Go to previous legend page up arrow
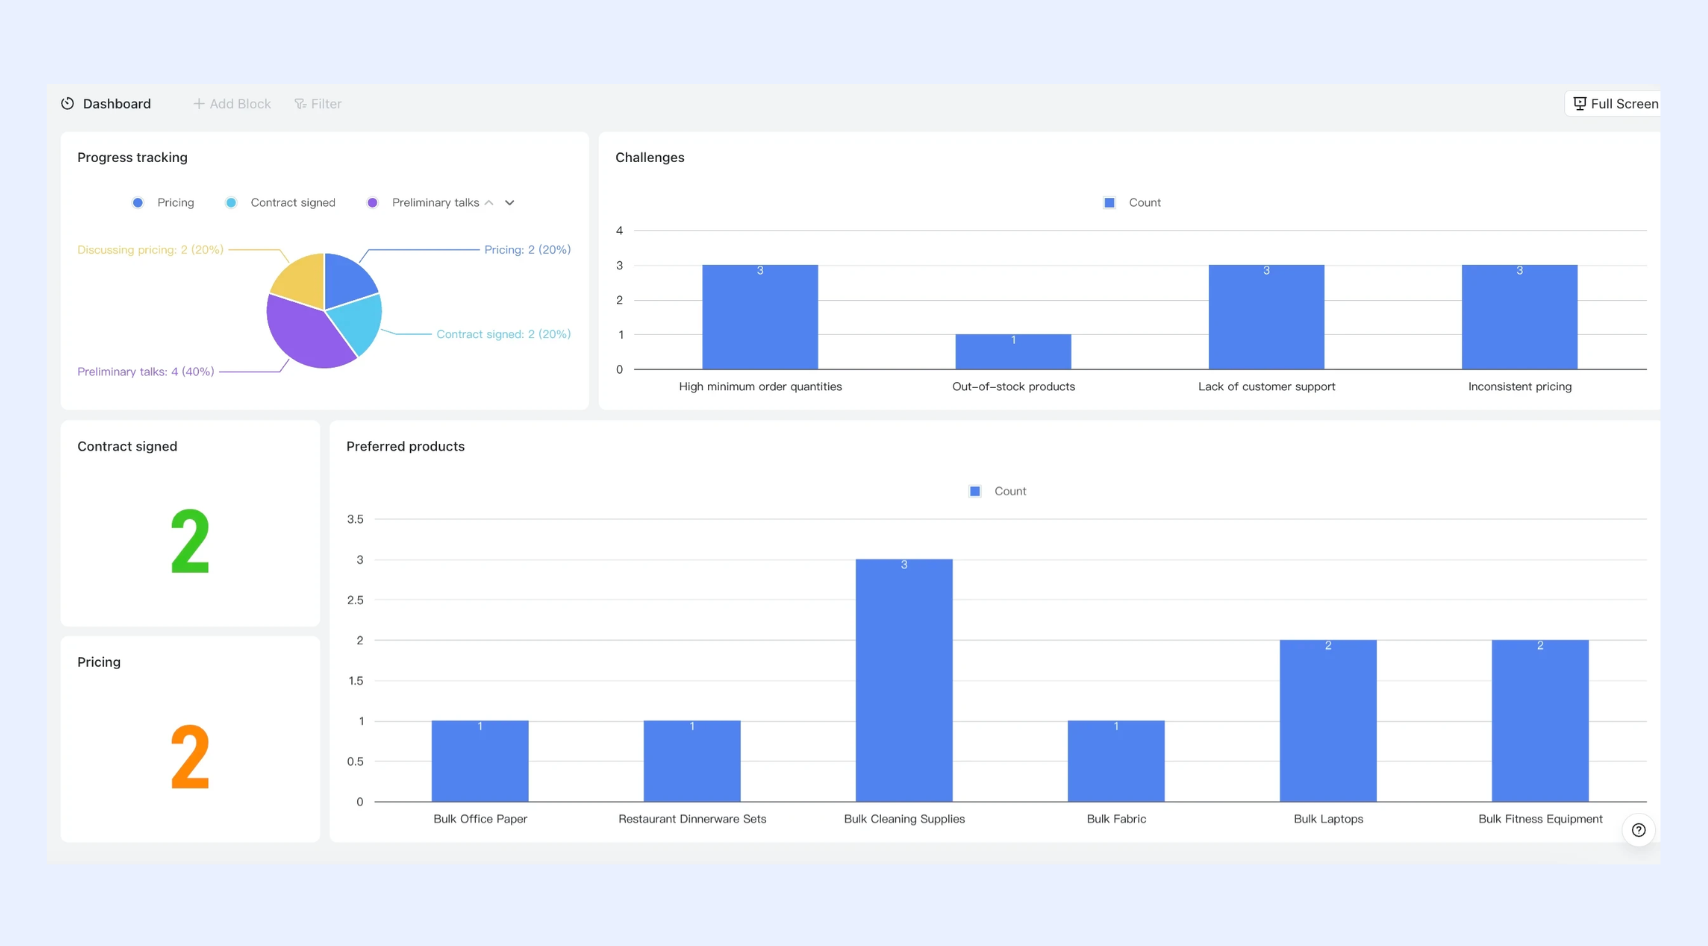This screenshot has width=1708, height=946. (489, 203)
